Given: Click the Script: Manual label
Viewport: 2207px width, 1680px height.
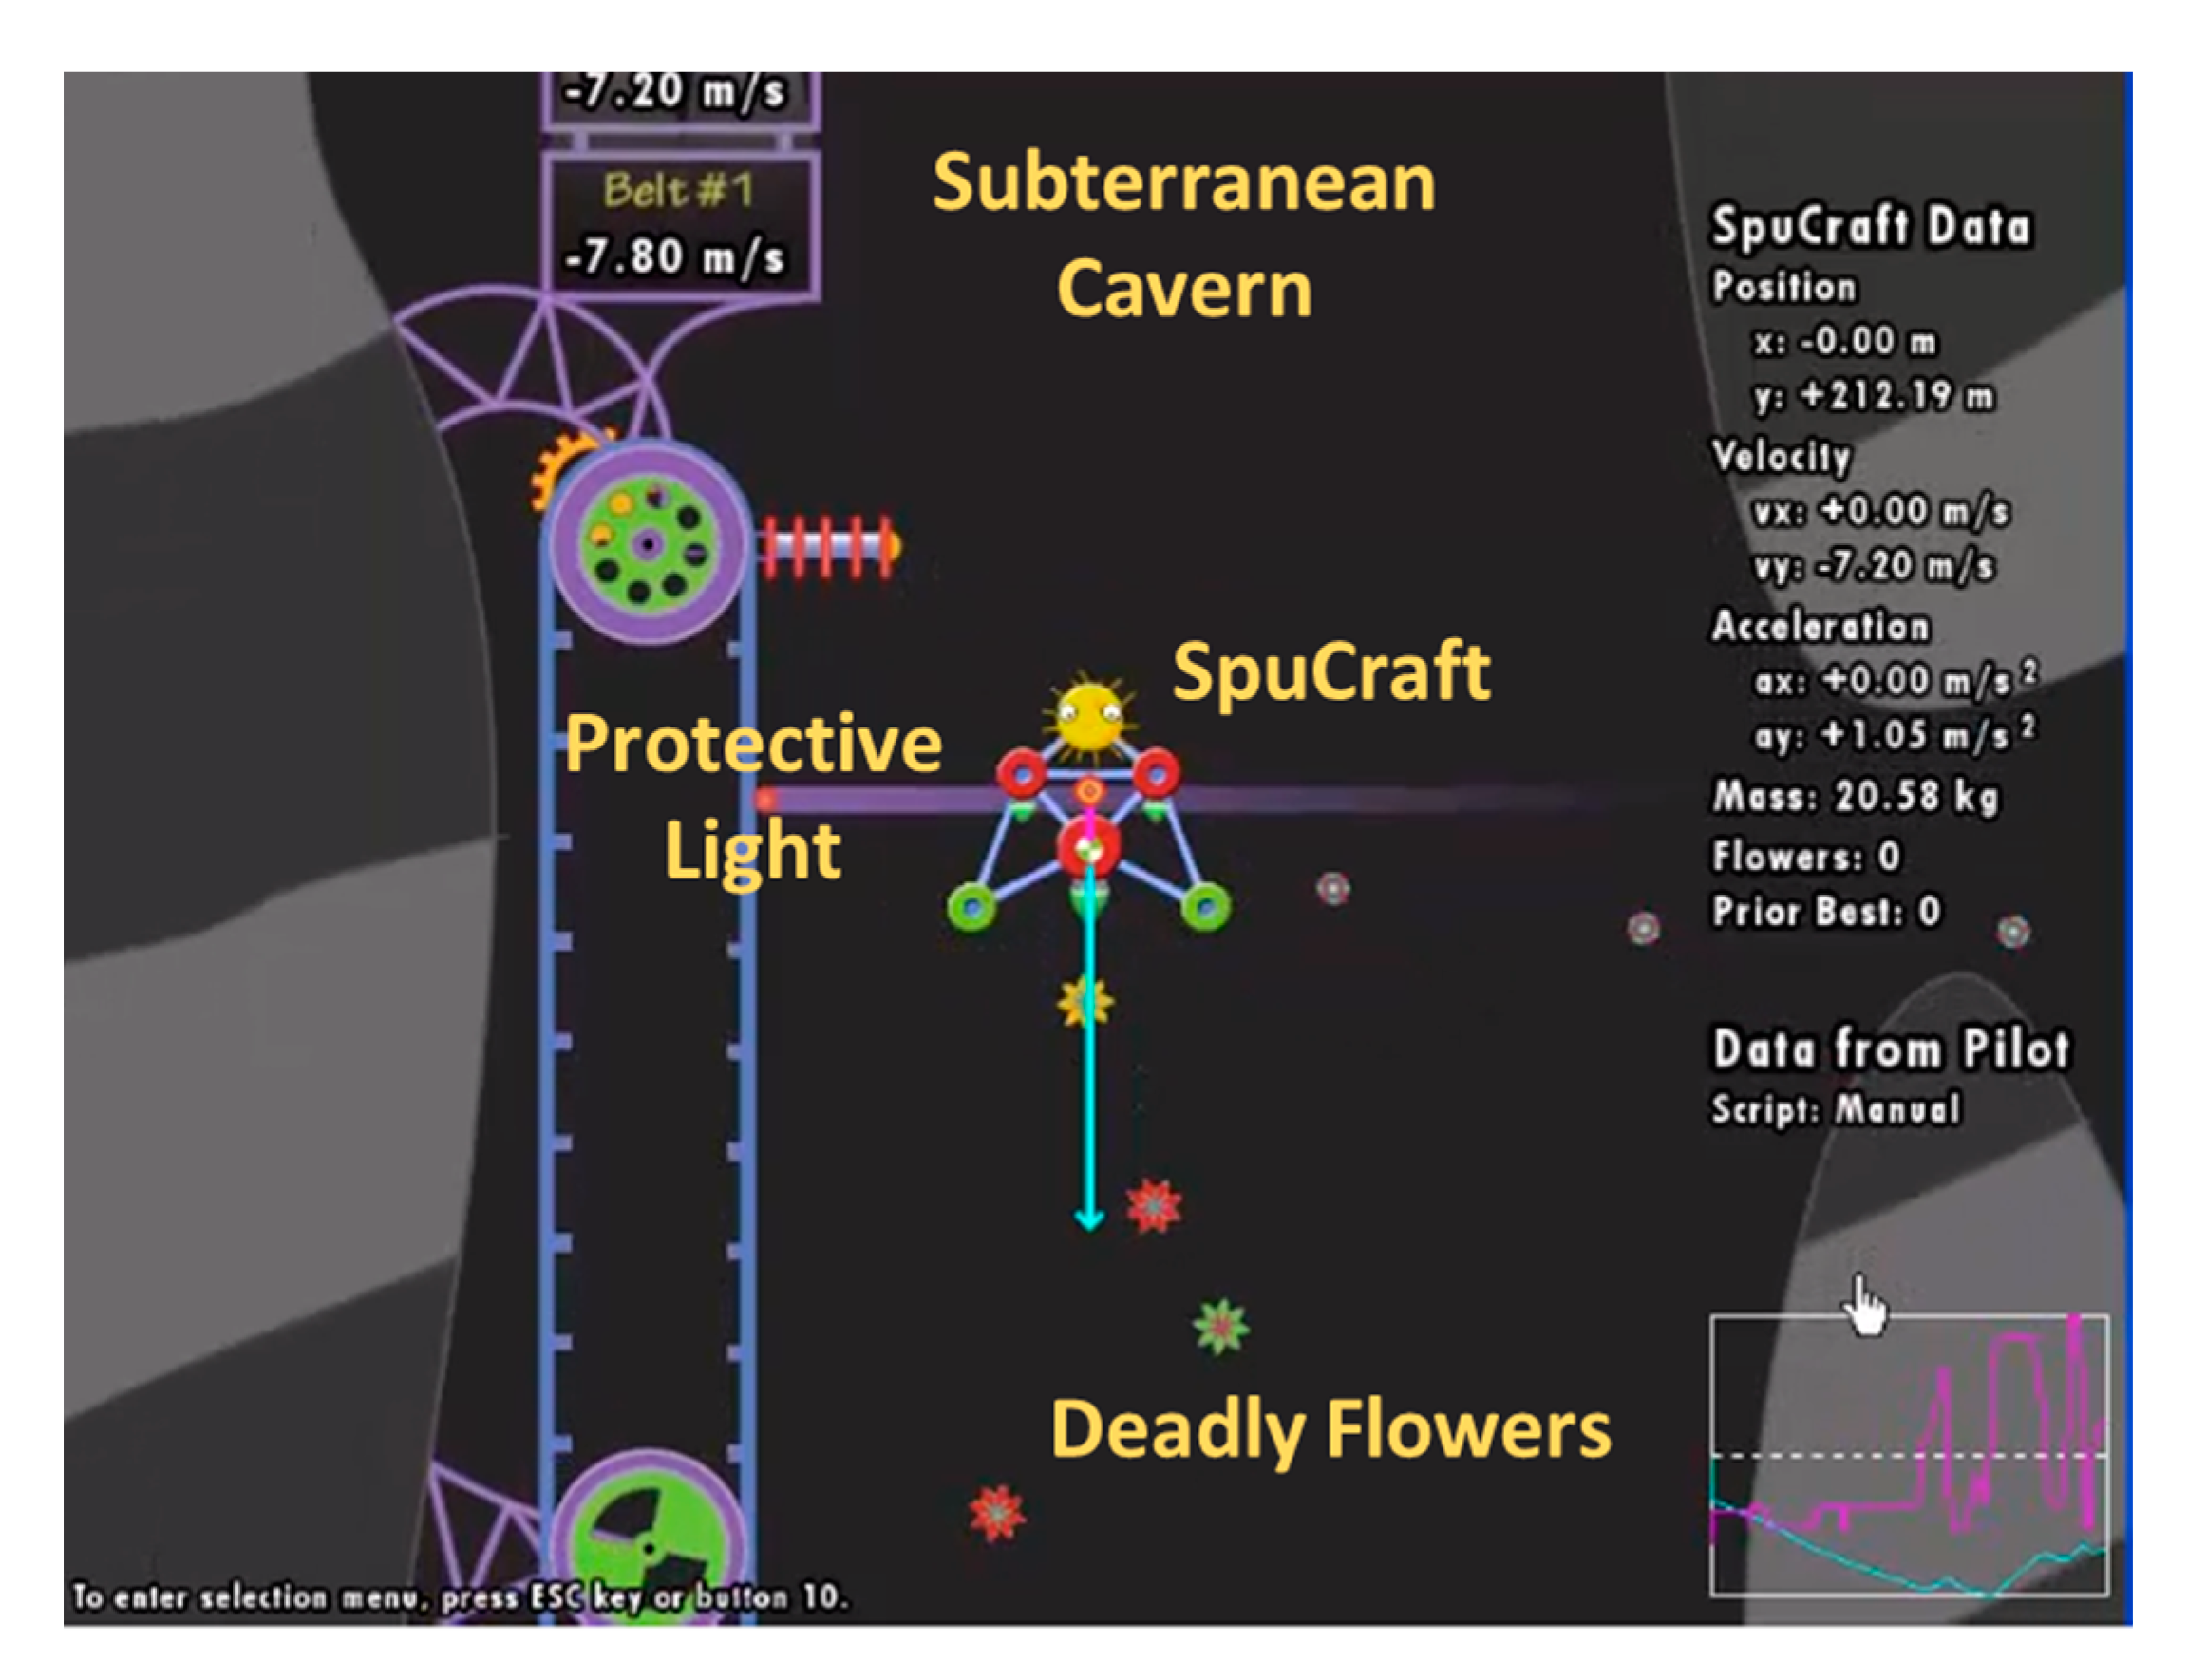Looking at the screenshot, I should pos(1835,1109).
